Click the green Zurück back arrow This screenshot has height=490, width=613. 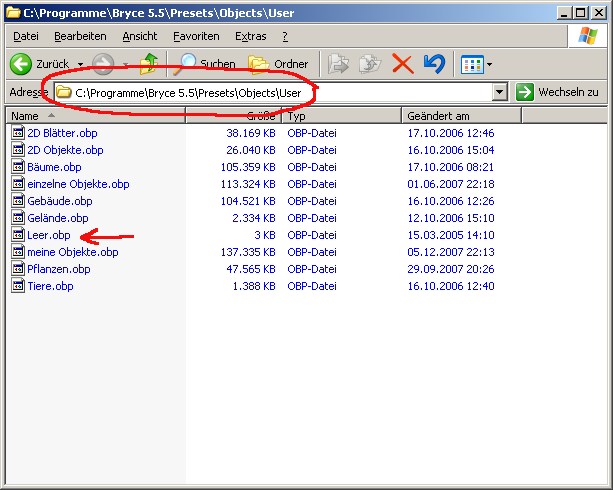(x=20, y=64)
